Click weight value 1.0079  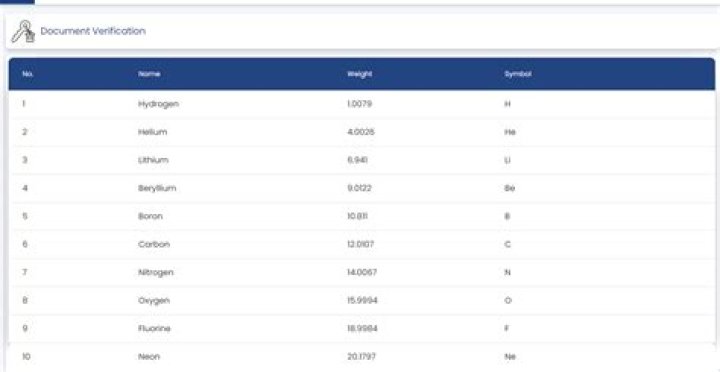[359, 104]
